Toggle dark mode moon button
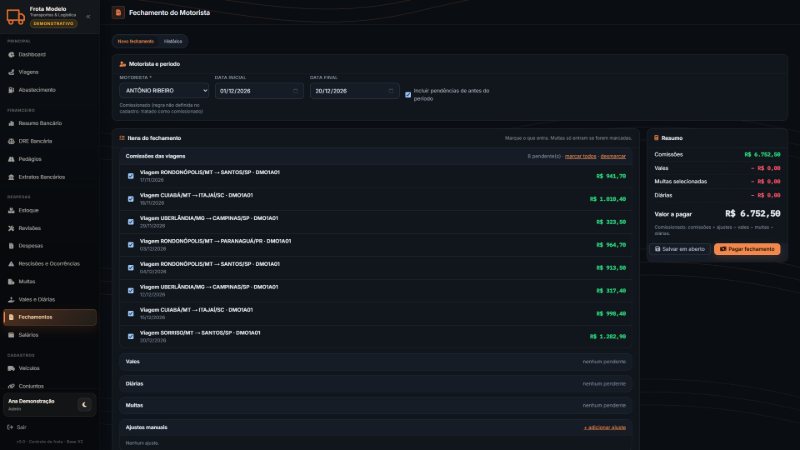 pos(84,405)
